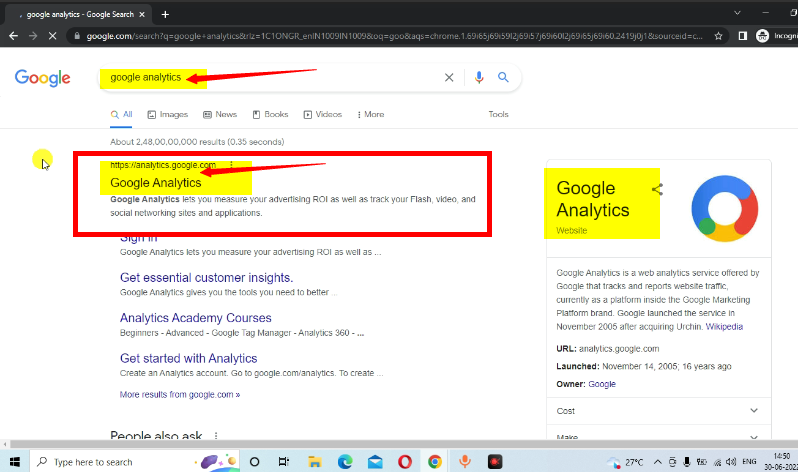Image resolution: width=798 pixels, height=472 pixels.
Task: Stop page loading with the X button
Action: pyautogui.click(x=52, y=36)
